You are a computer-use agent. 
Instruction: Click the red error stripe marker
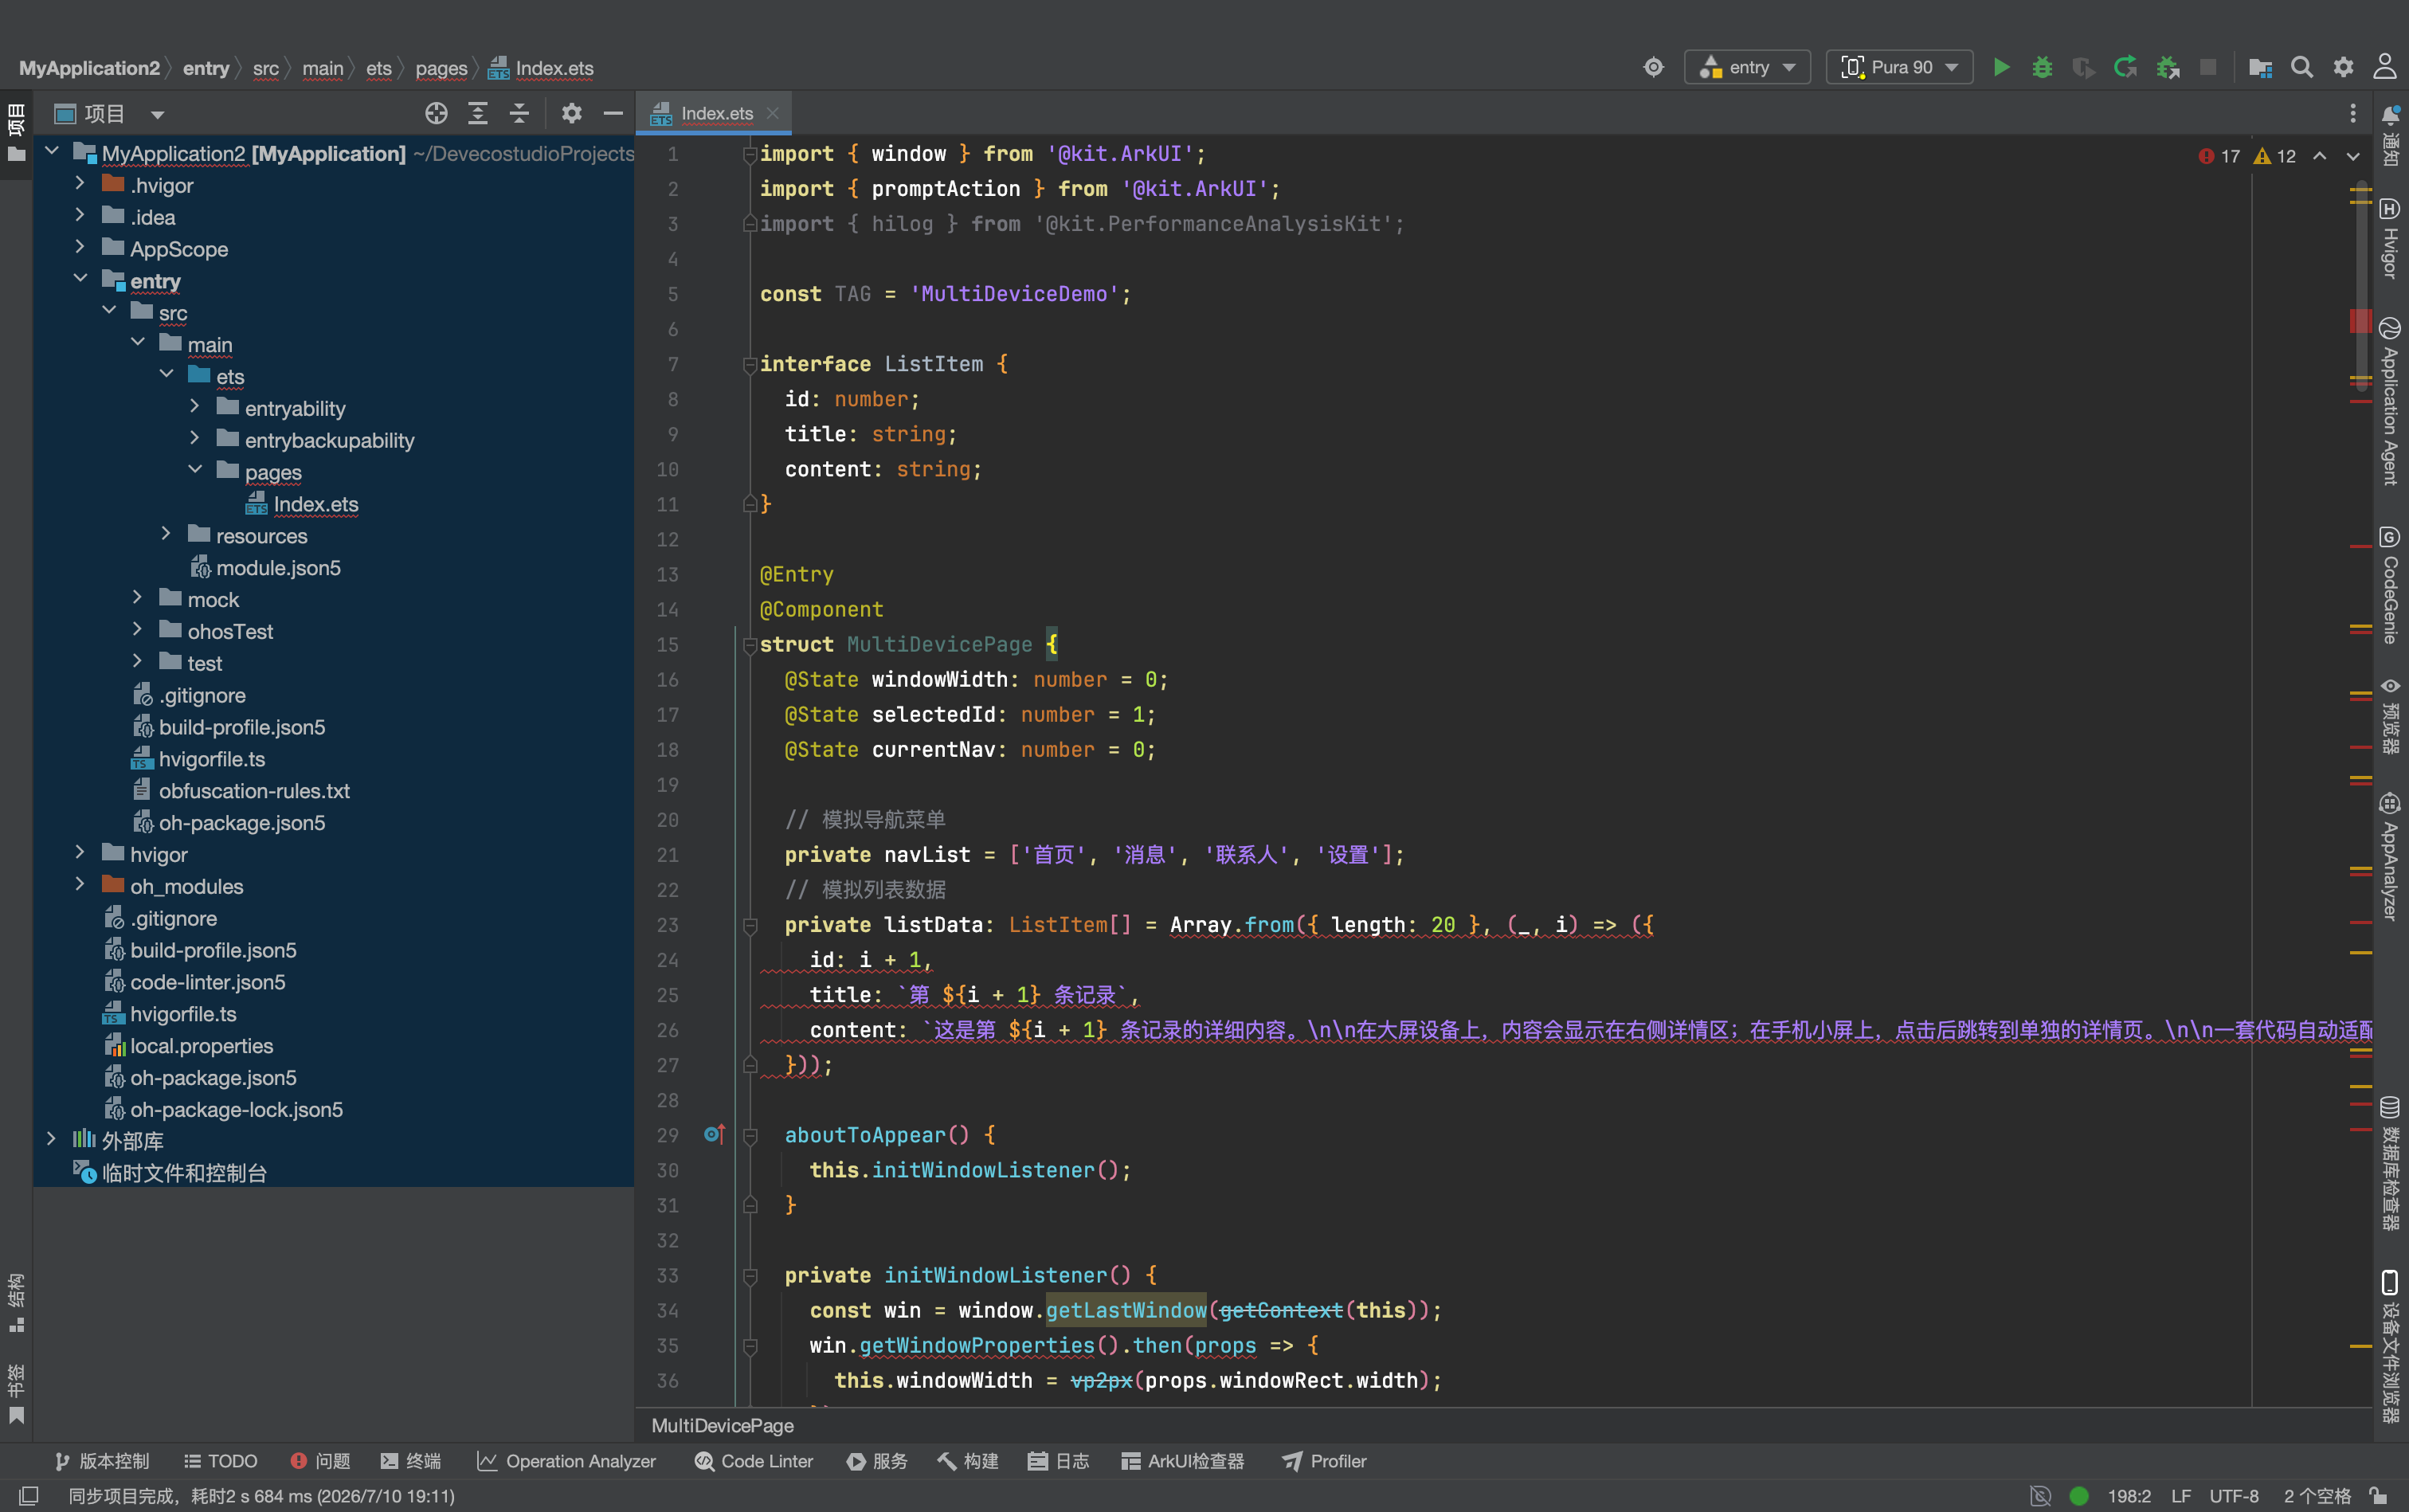click(x=2360, y=321)
